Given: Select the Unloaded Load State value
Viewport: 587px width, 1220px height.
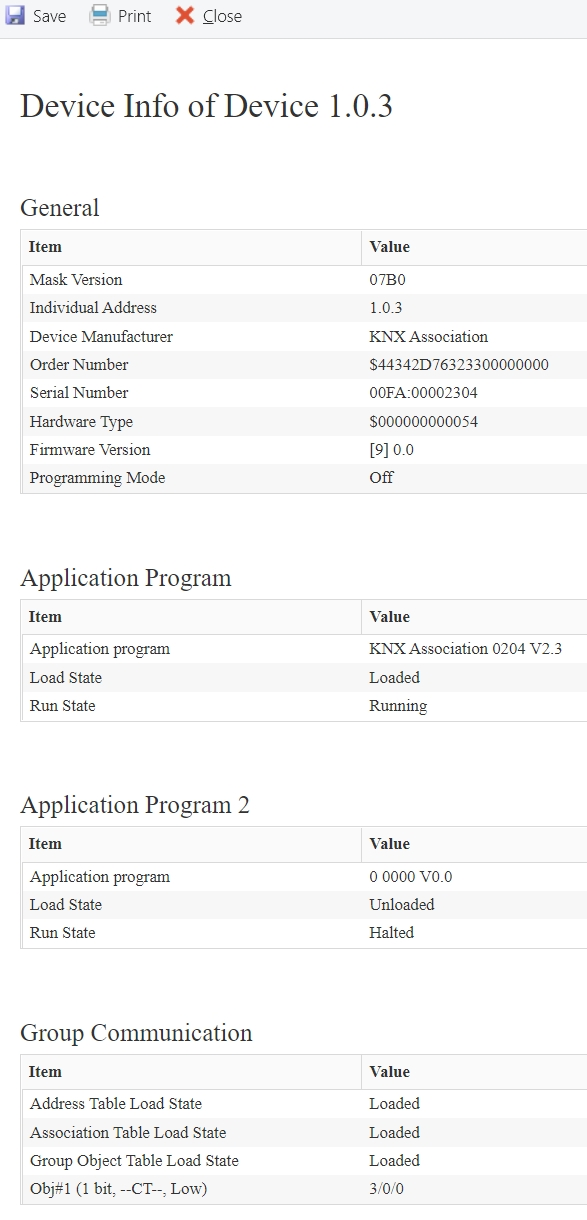Looking at the screenshot, I should pyautogui.click(x=401, y=905).
